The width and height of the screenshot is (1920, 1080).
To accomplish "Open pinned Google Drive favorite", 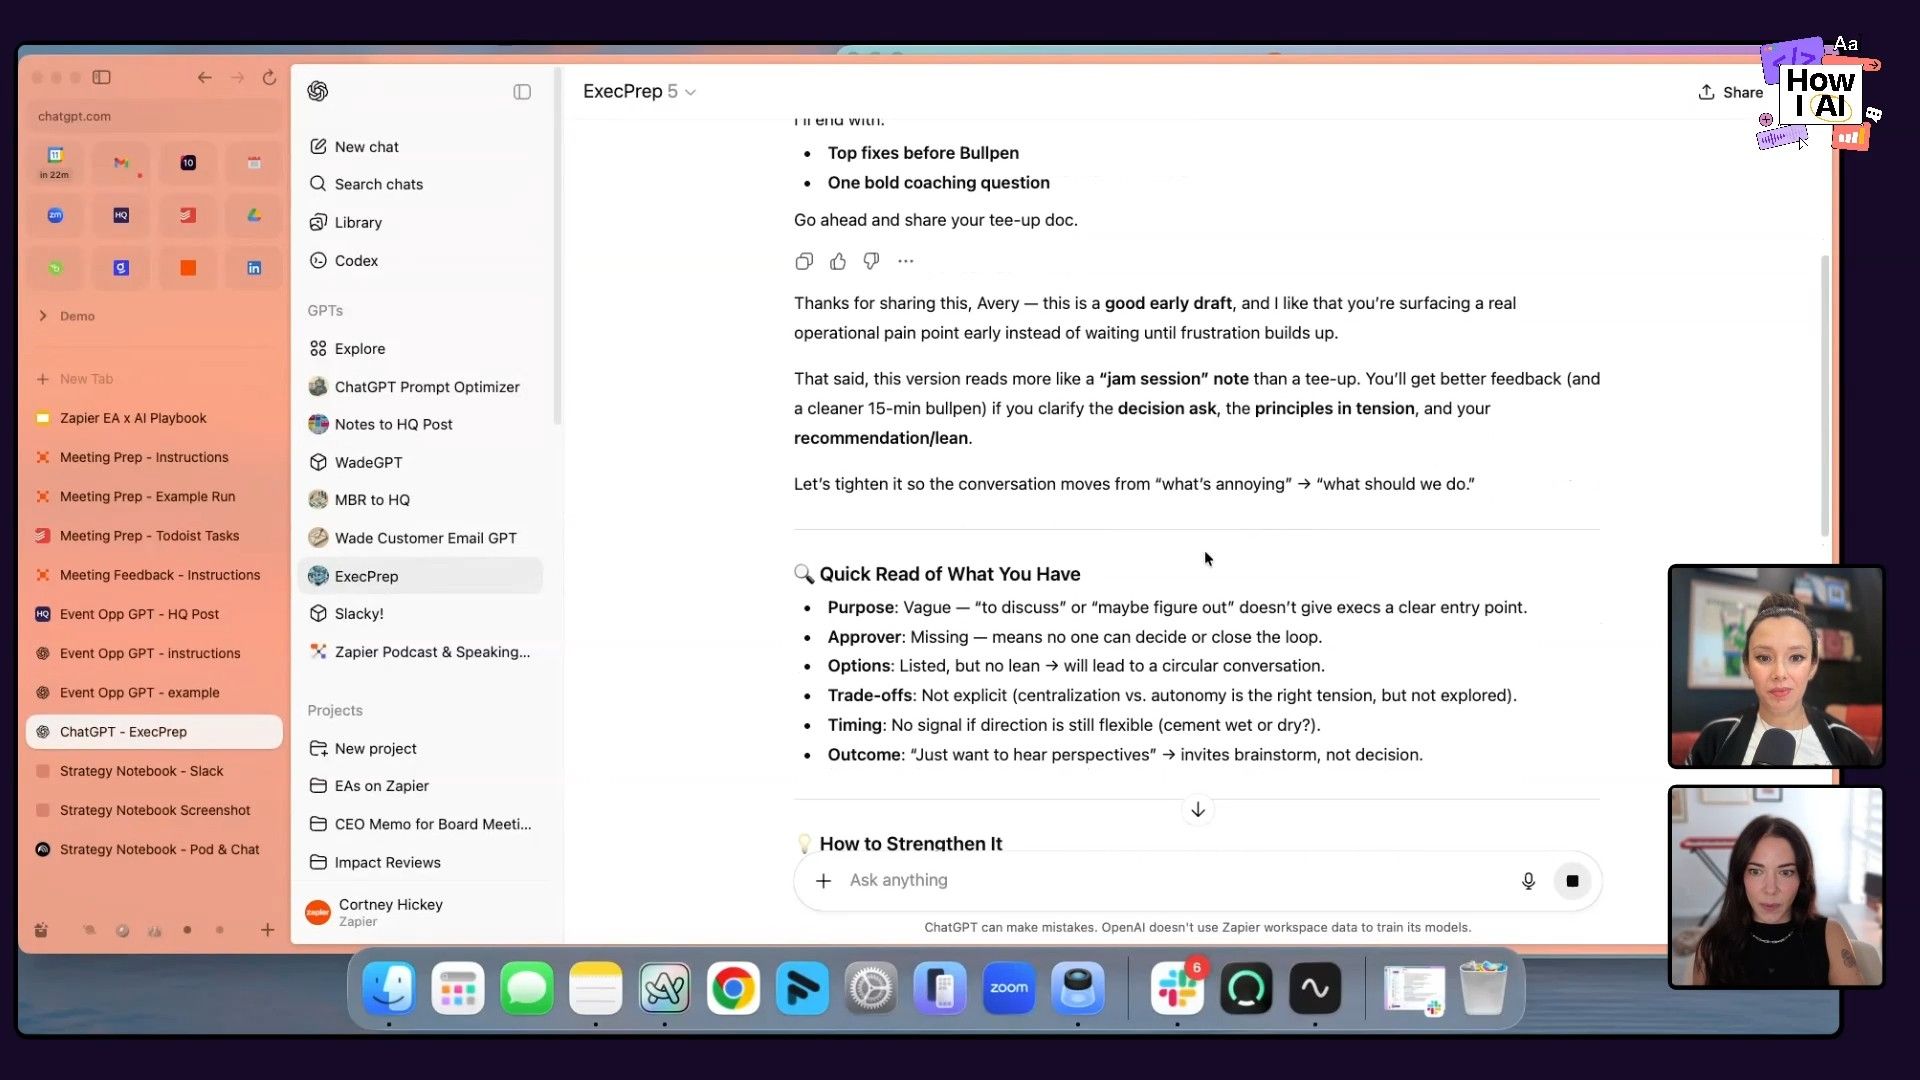I will pyautogui.click(x=254, y=215).
